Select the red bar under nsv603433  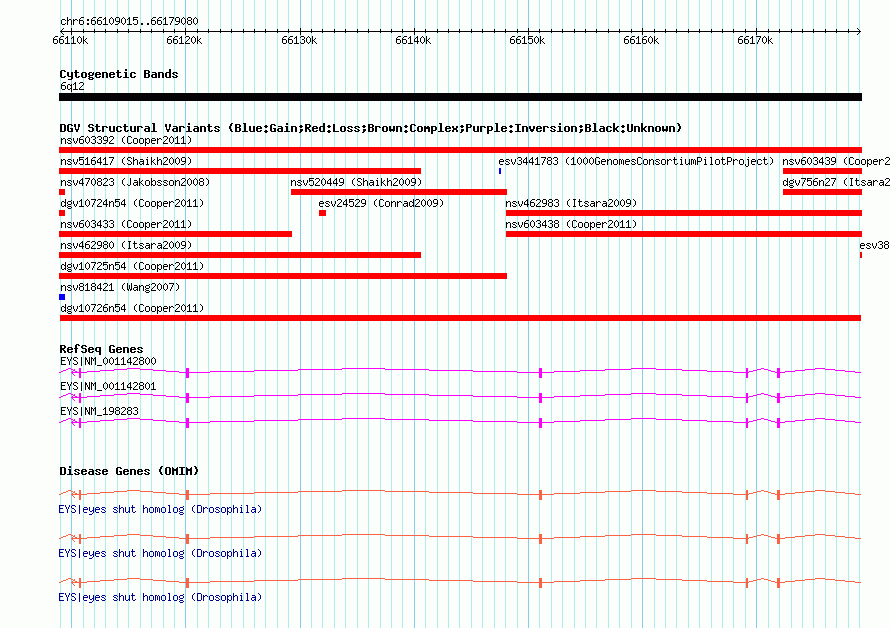pyautogui.click(x=175, y=234)
